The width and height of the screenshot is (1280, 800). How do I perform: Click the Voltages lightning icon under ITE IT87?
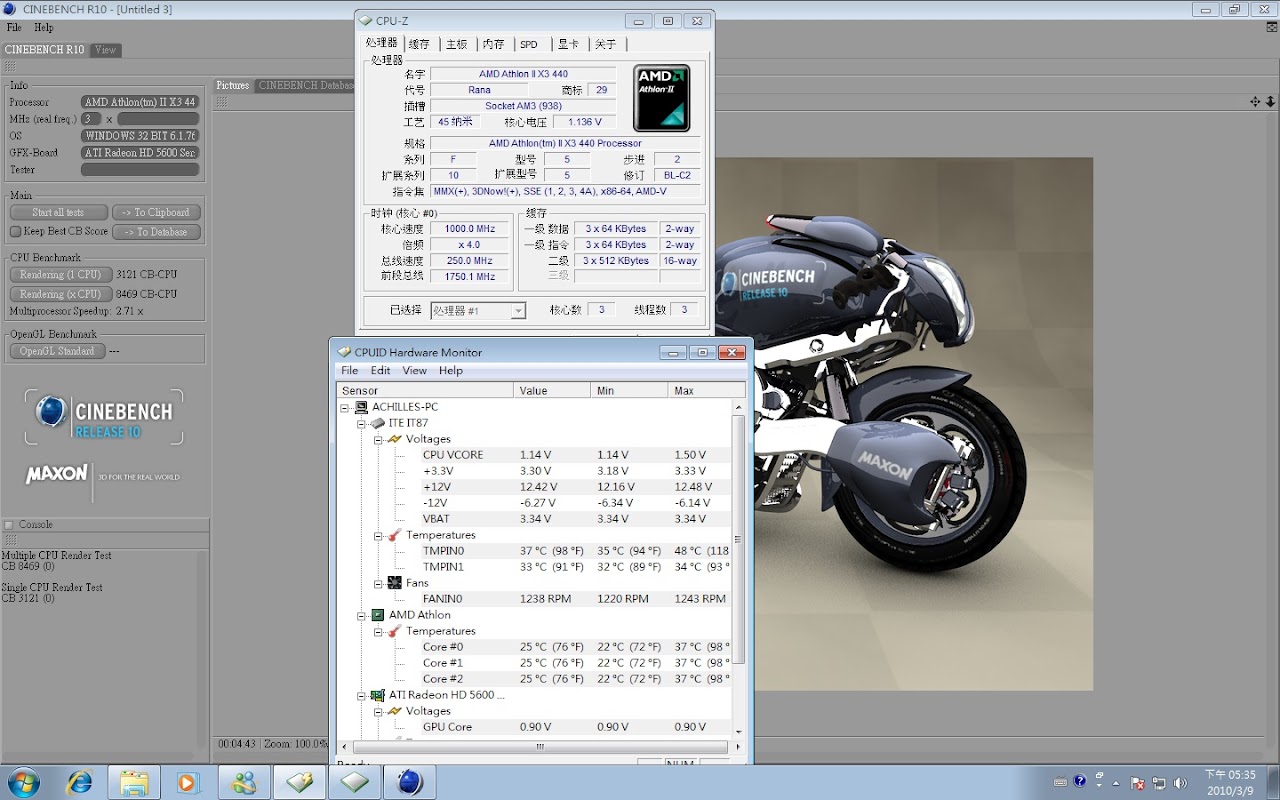[x=394, y=439]
